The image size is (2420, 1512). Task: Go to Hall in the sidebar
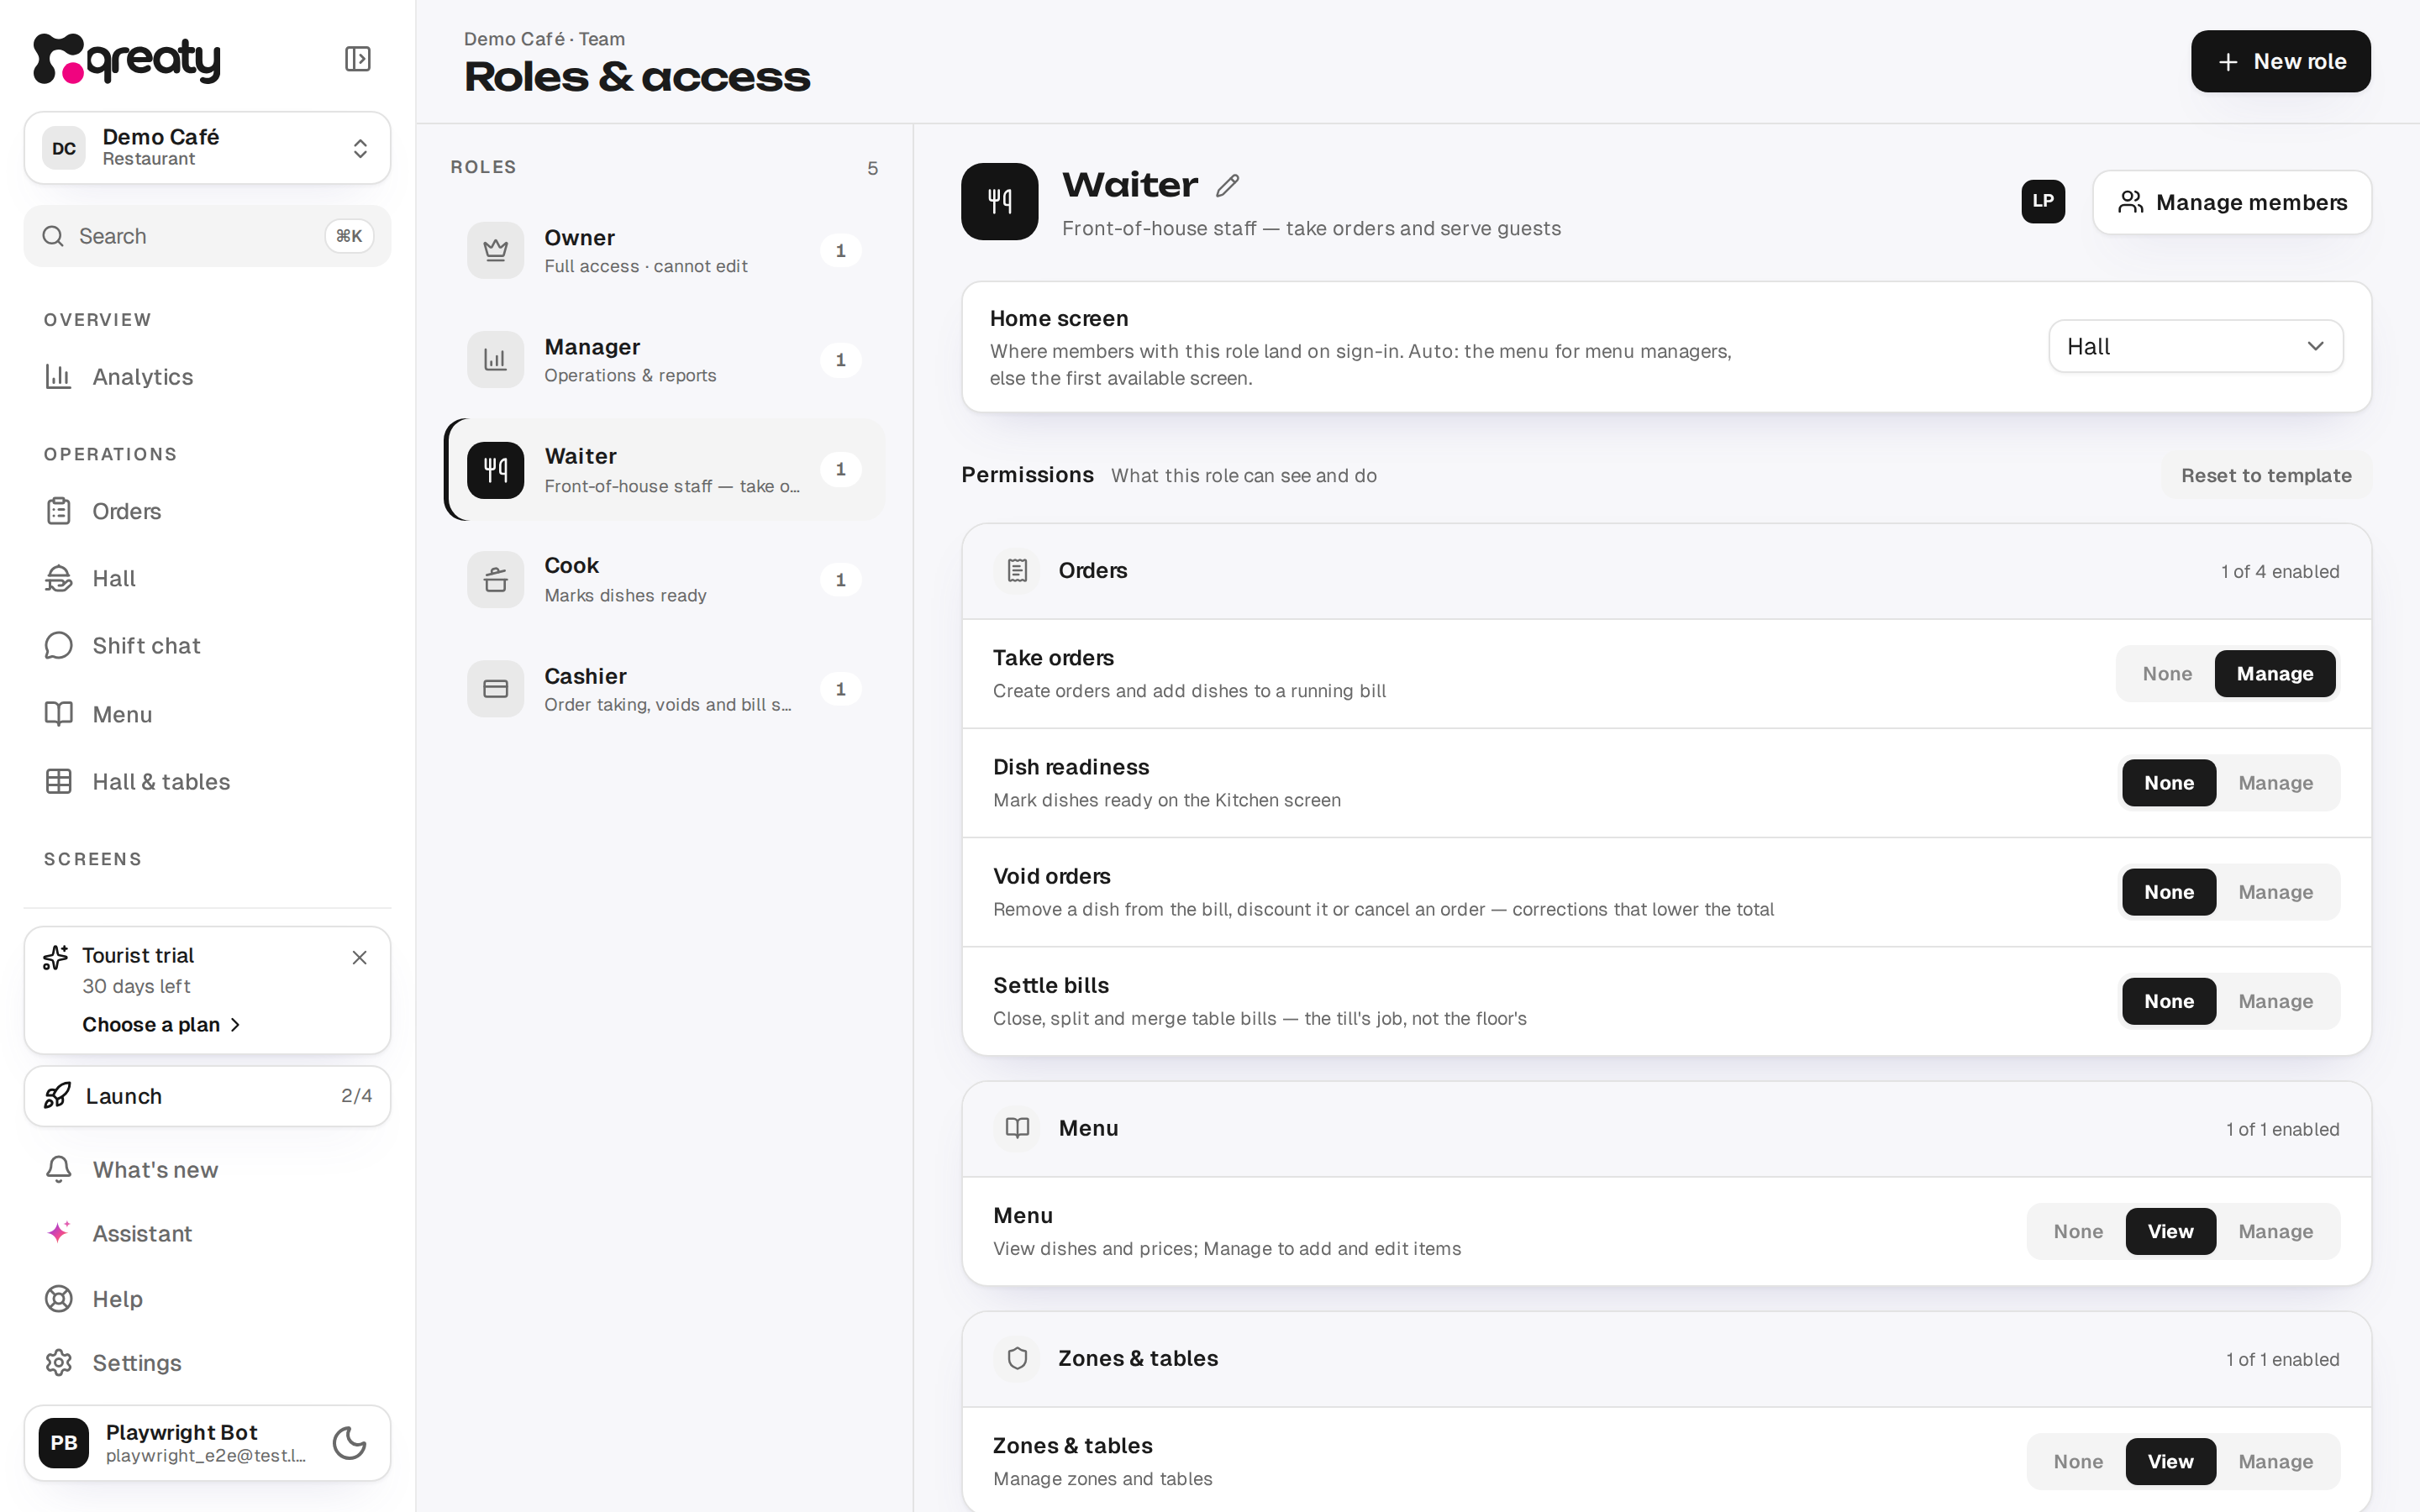pos(207,578)
